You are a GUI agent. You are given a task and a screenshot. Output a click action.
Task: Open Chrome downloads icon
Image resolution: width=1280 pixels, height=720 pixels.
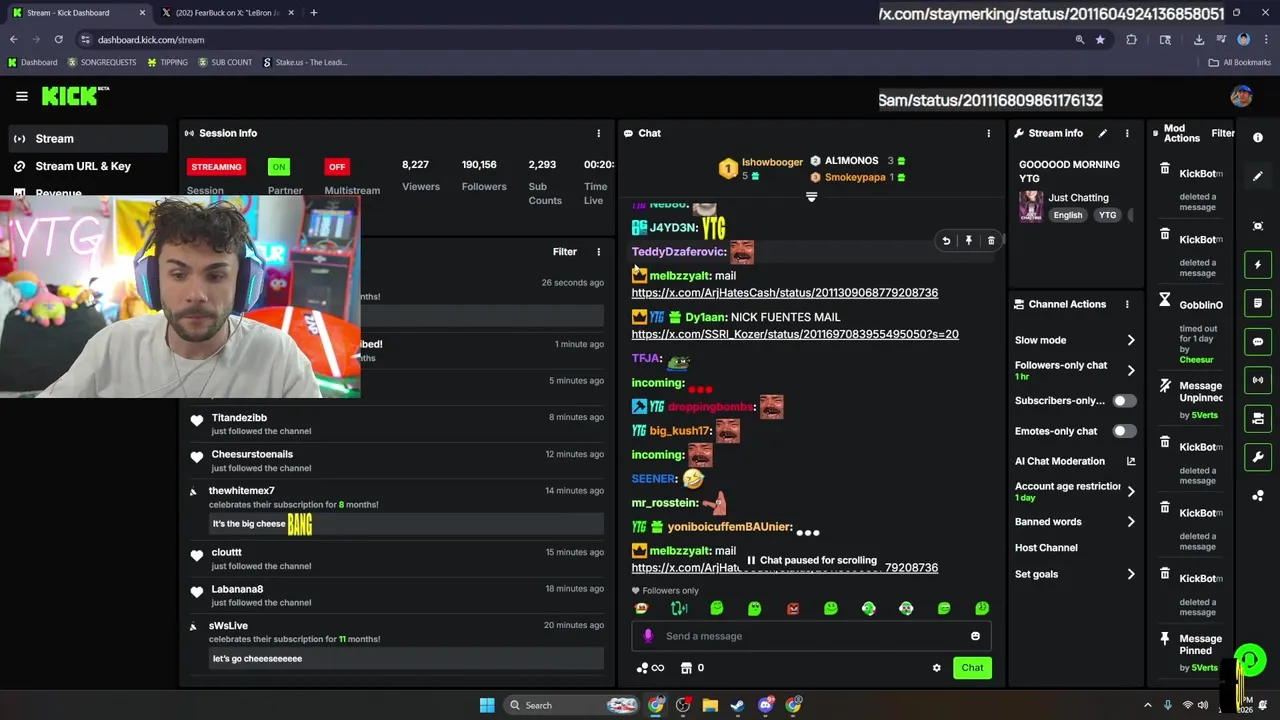tap(1198, 40)
